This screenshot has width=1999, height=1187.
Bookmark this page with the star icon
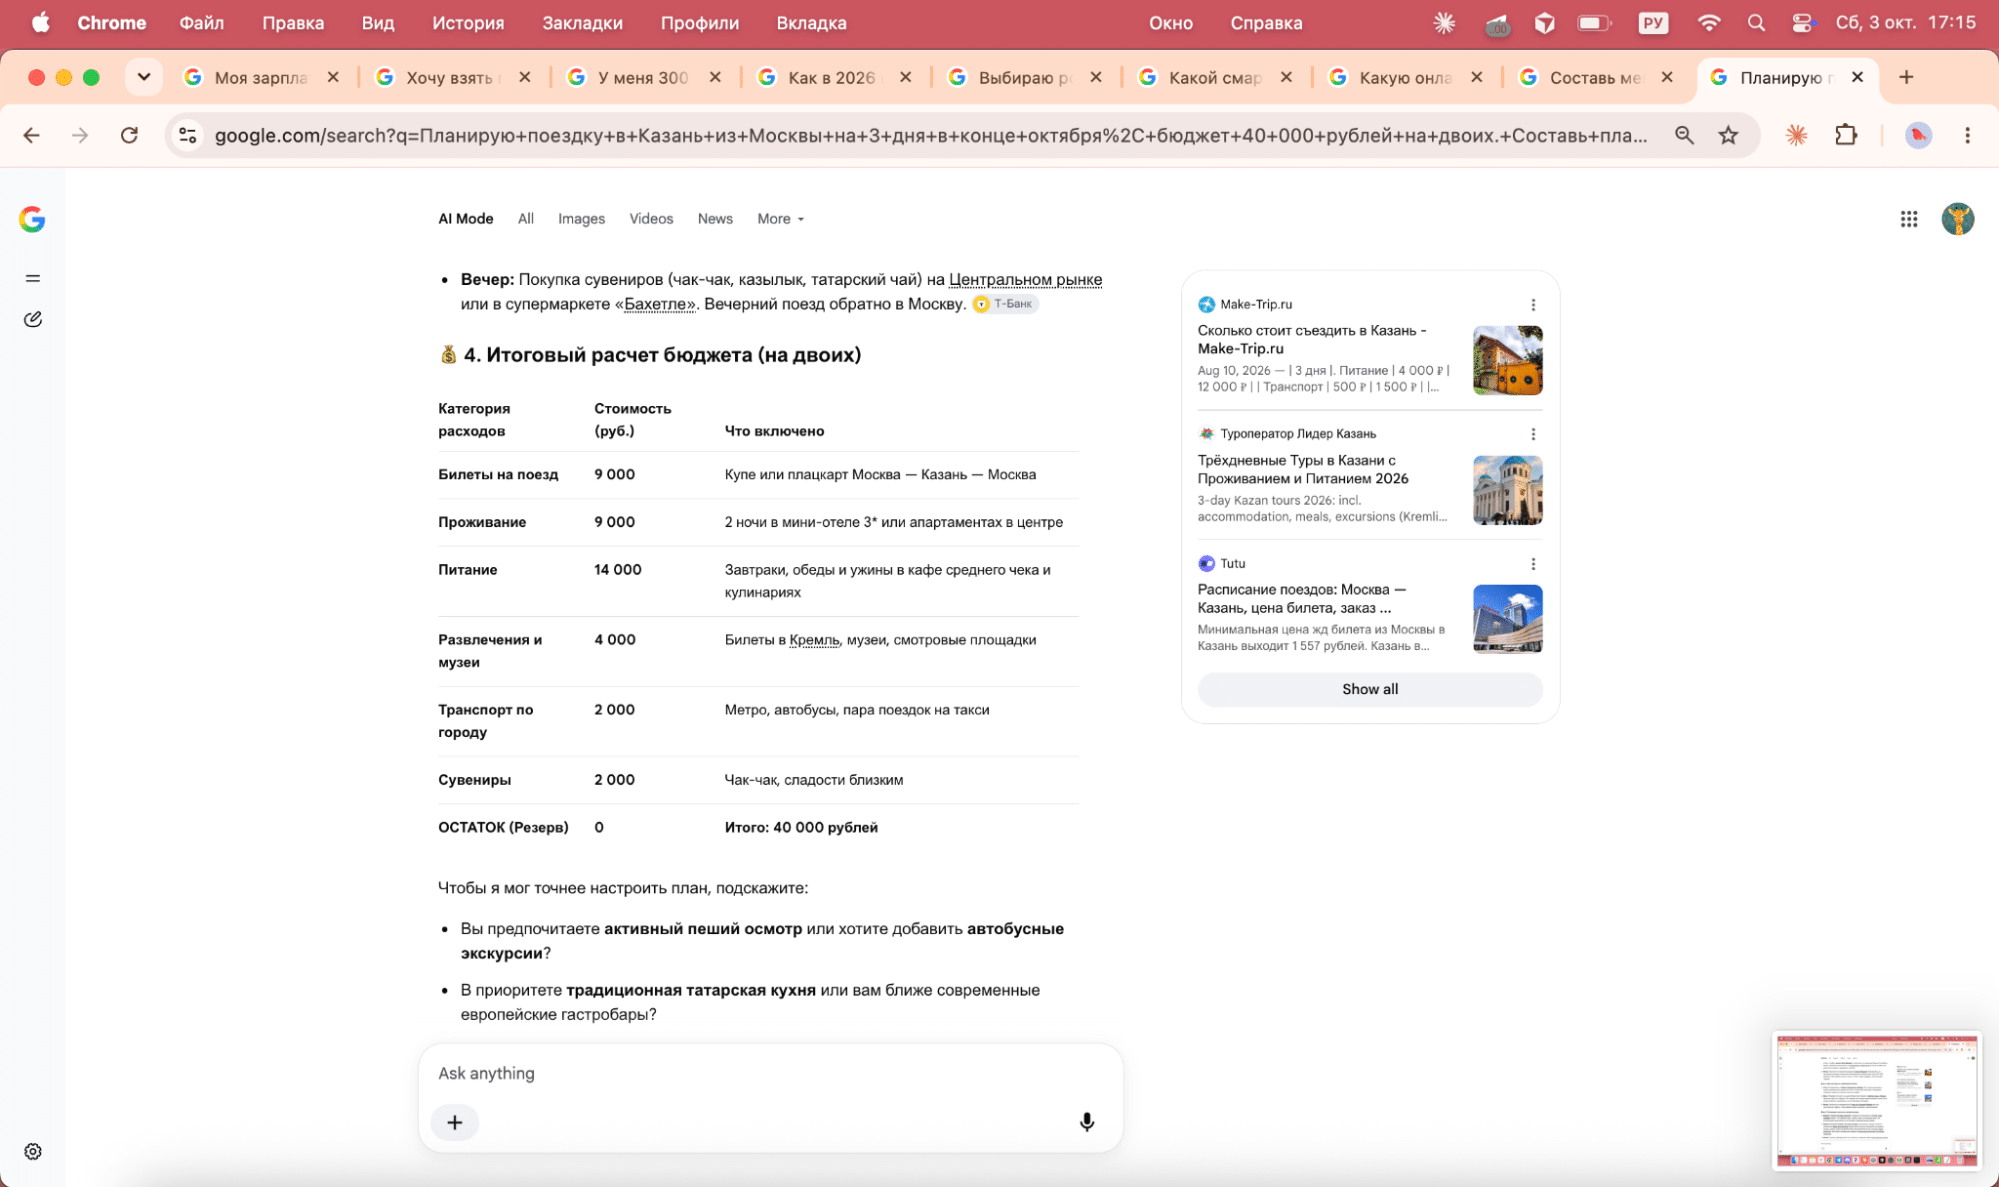coord(1728,135)
